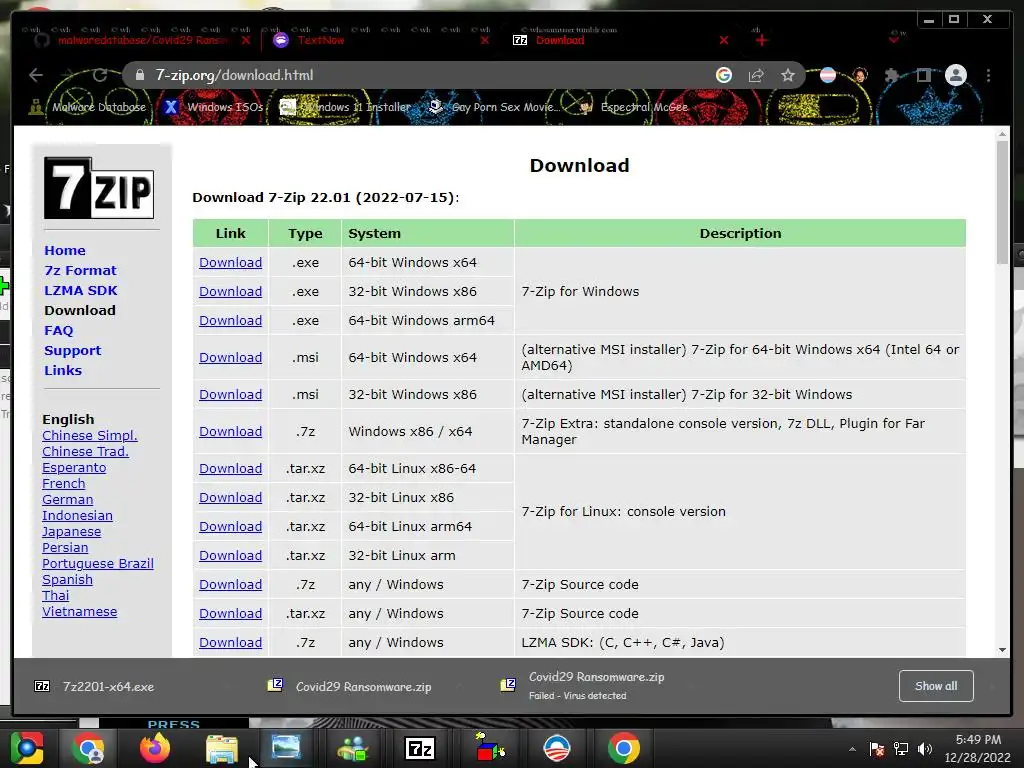
Task: Click the 7-ZIP logo image
Action: (x=99, y=188)
